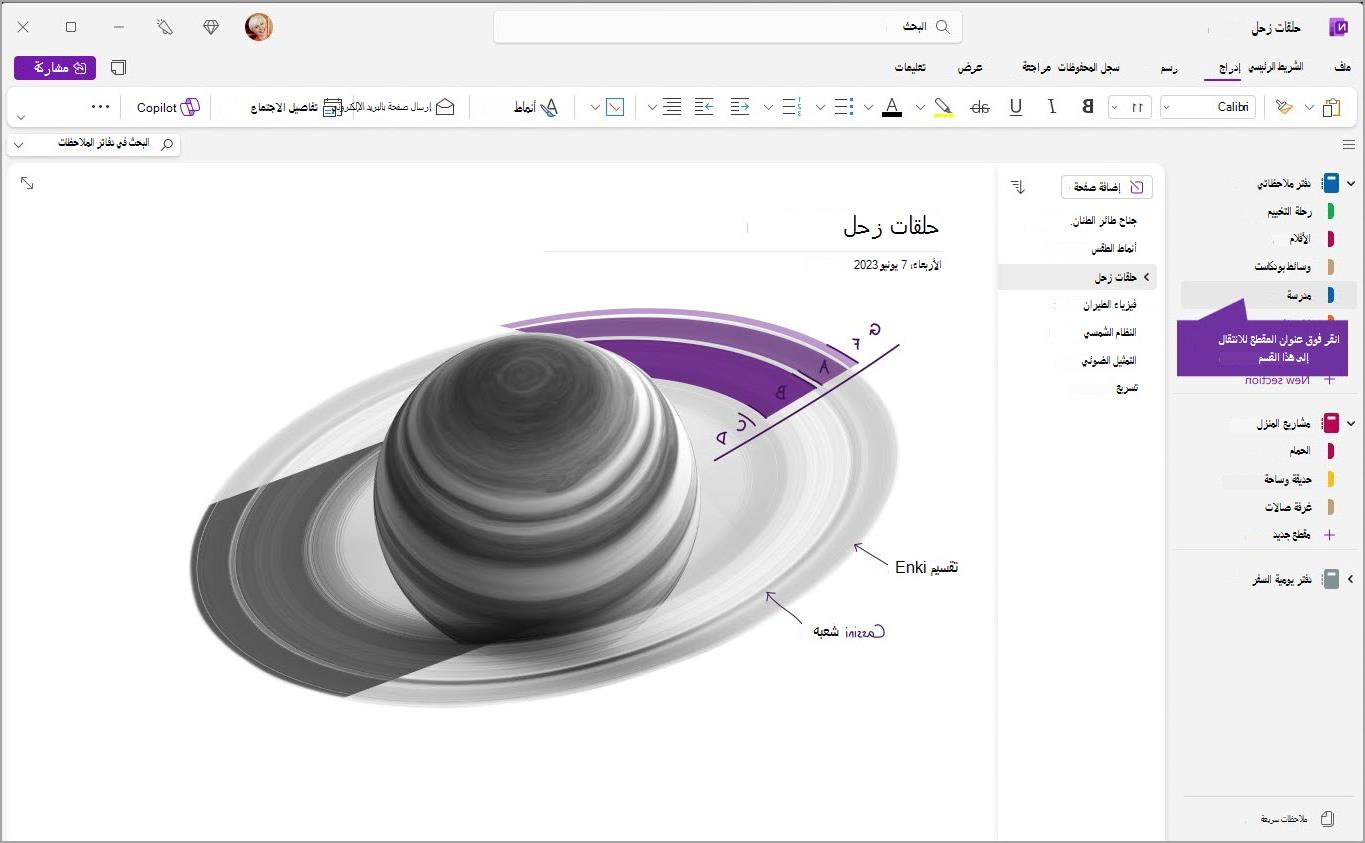Open the numbering style dropdown arrow

coord(768,107)
